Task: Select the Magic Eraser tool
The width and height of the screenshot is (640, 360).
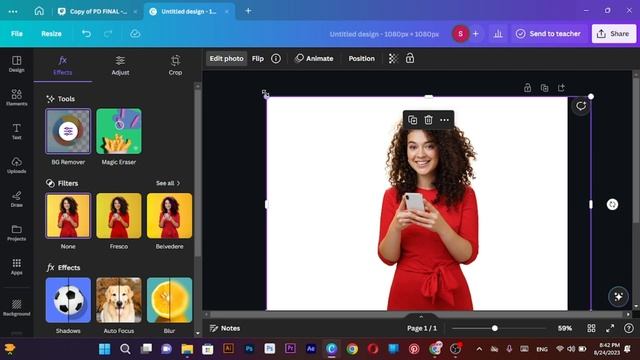Action: click(119, 131)
